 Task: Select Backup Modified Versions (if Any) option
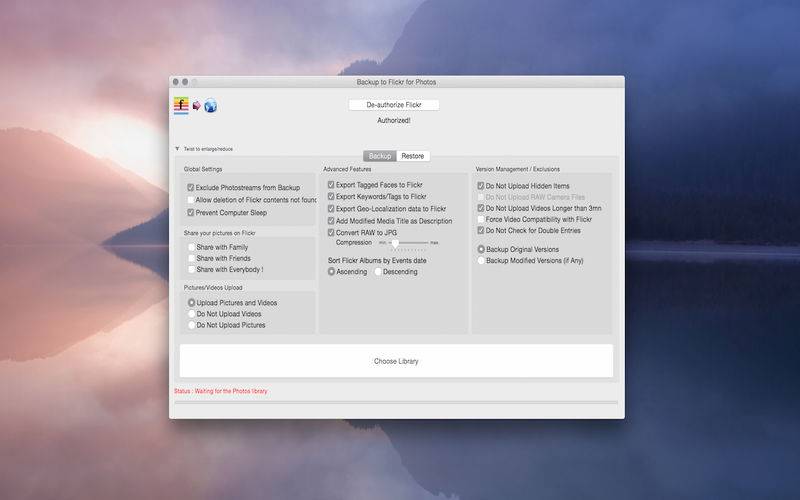click(481, 261)
